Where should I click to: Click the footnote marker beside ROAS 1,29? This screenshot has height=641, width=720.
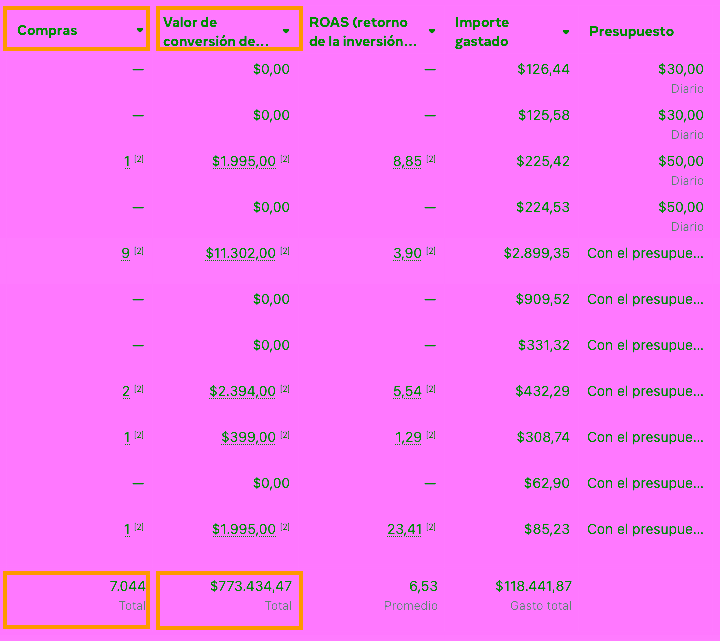pos(431,435)
